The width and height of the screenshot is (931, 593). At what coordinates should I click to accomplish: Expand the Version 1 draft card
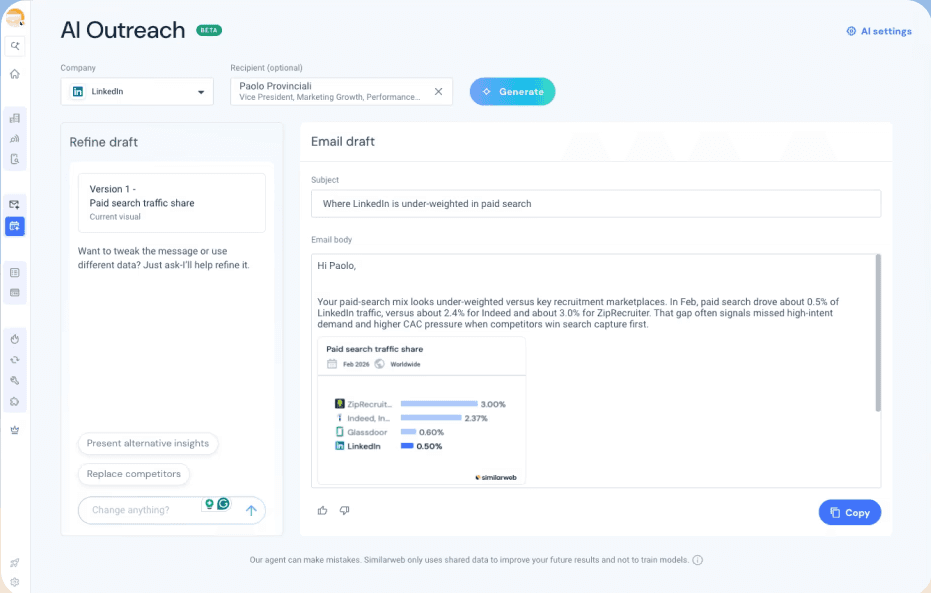coord(170,203)
